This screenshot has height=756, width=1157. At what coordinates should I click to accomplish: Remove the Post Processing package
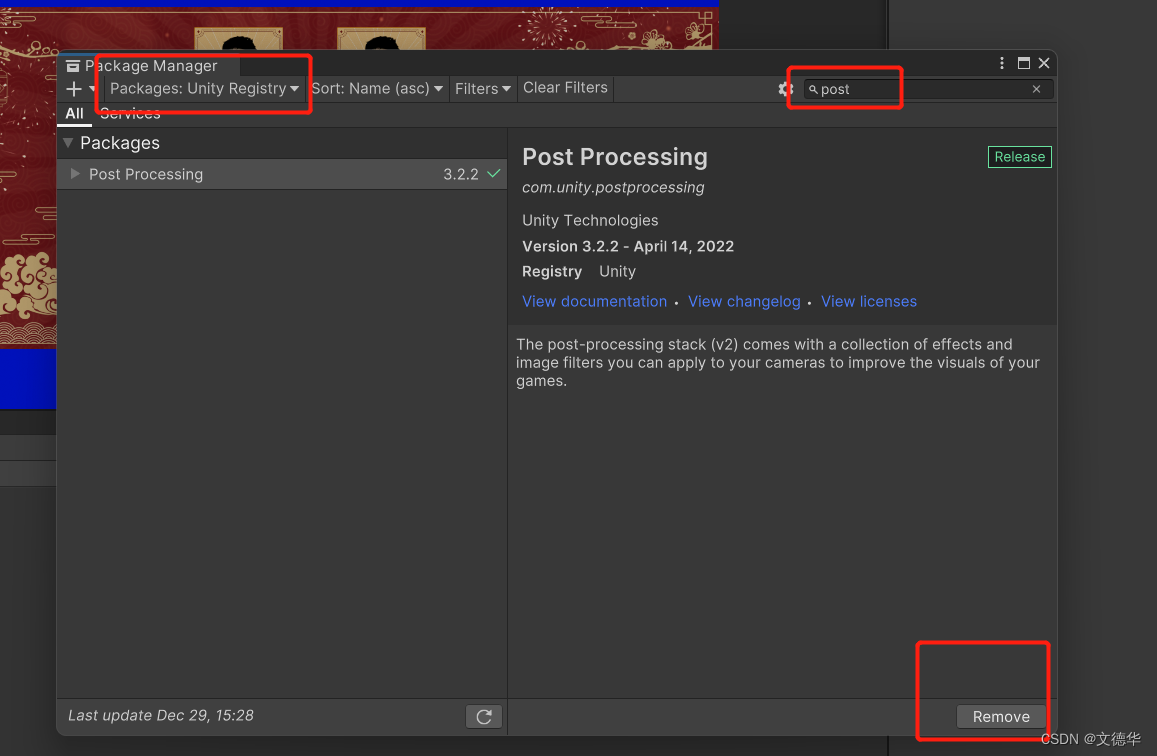point(1001,716)
